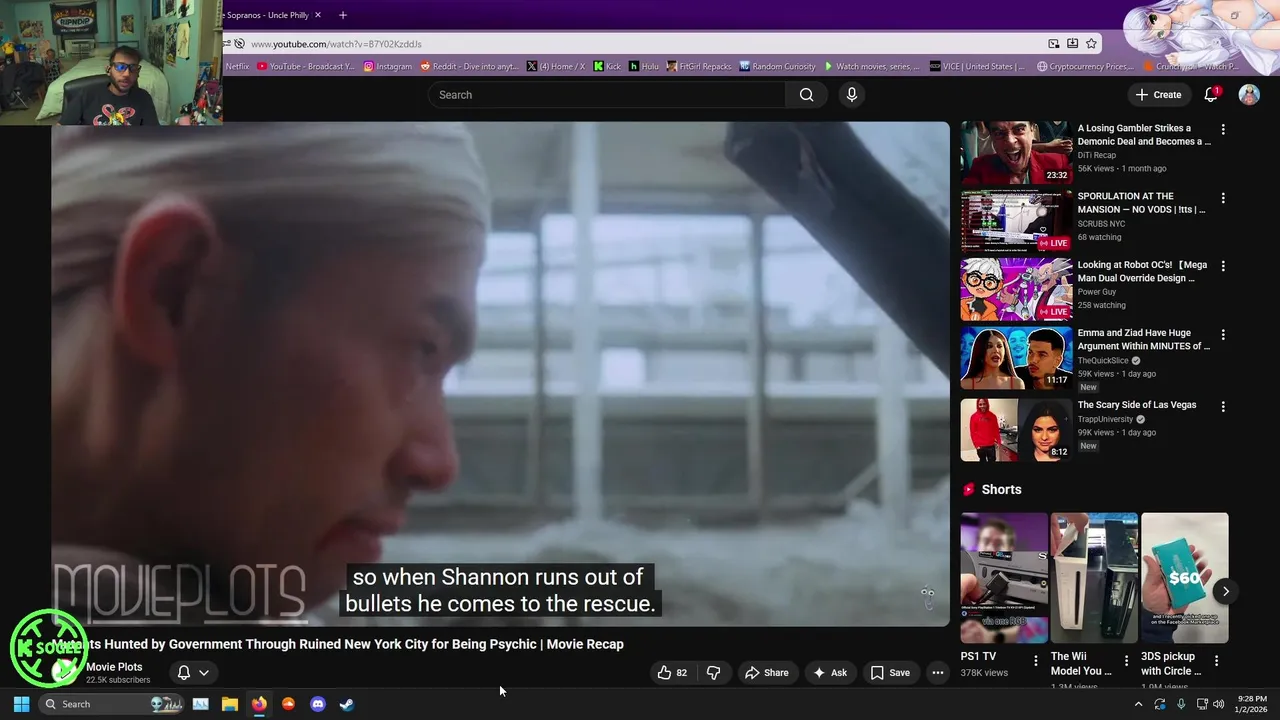Open Firefox from the taskbar
Viewport: 1280px width, 720px height.
coord(259,704)
